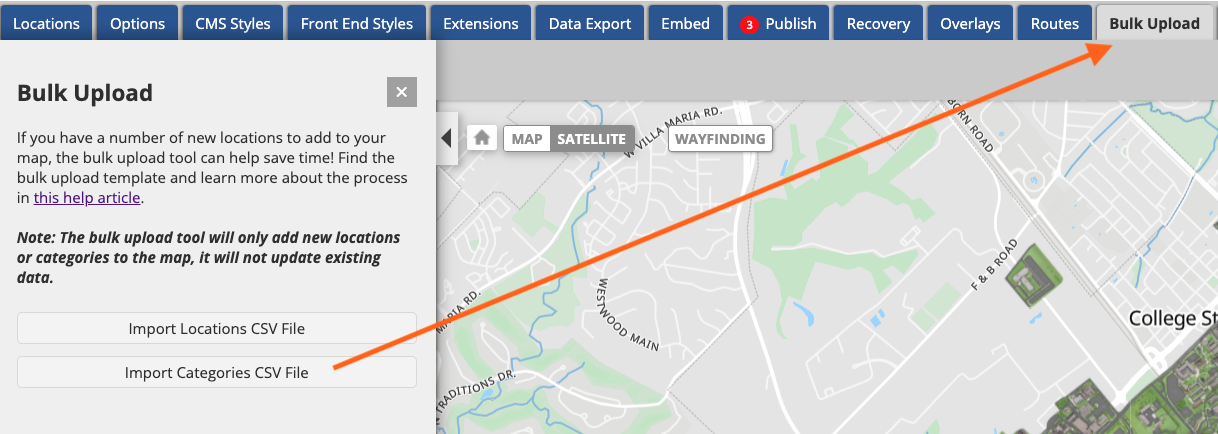Image resolution: width=1218 pixels, height=434 pixels.
Task: Click Import Categories CSV File button
Action: (x=216, y=373)
